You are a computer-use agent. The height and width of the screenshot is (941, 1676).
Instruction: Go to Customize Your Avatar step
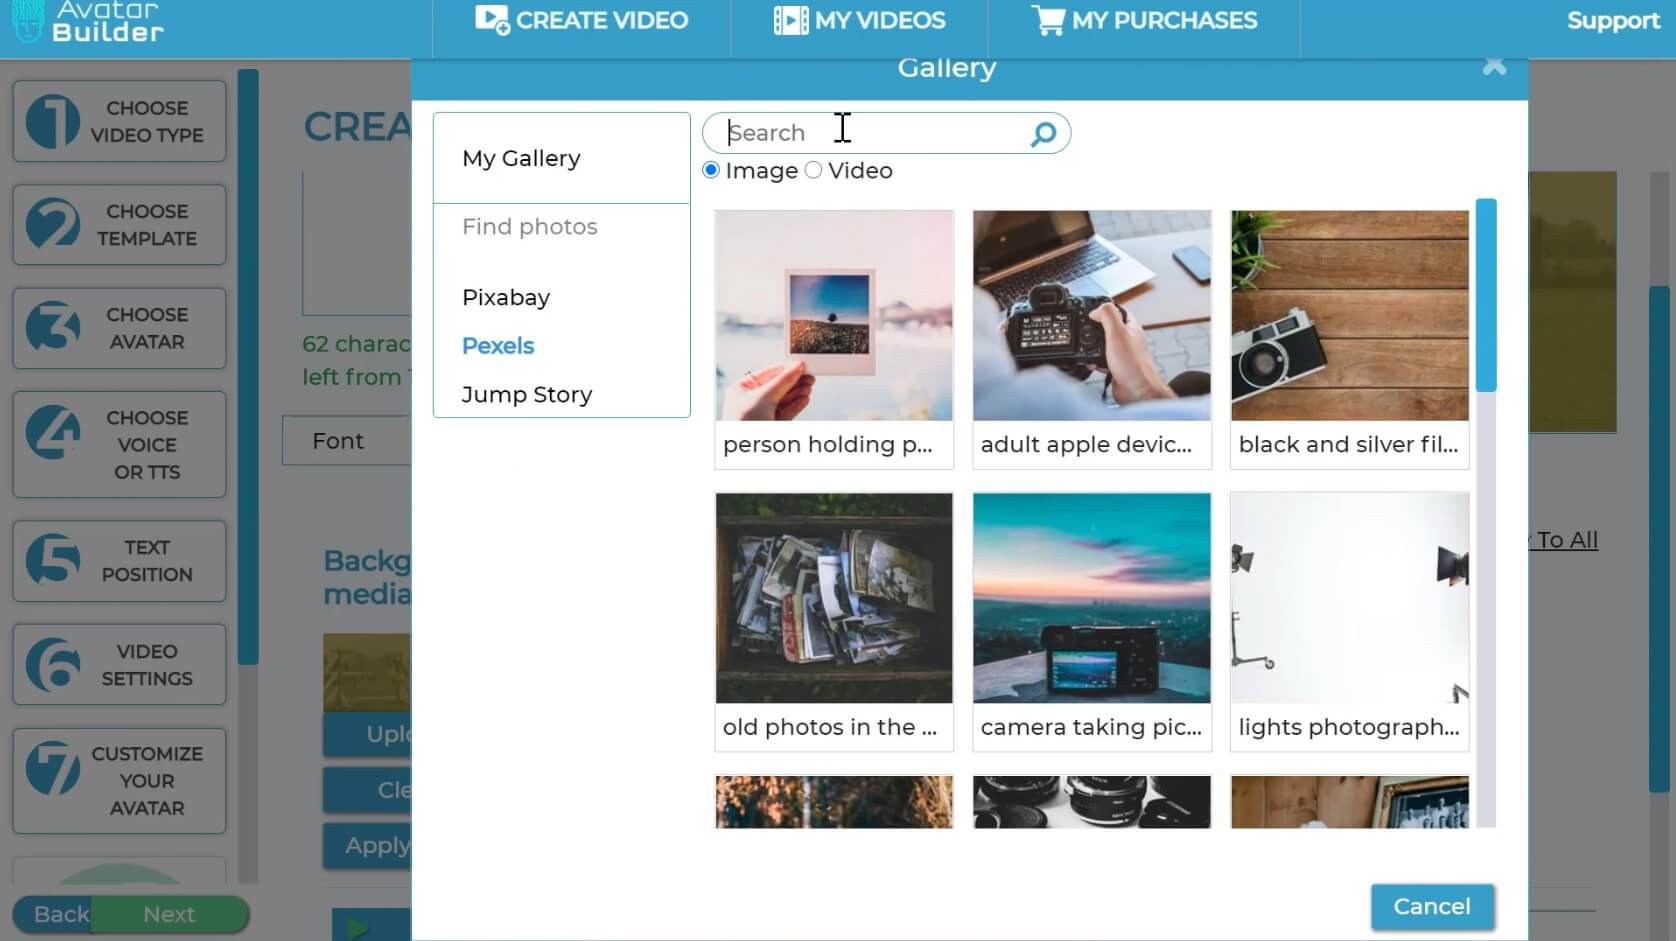click(120, 781)
